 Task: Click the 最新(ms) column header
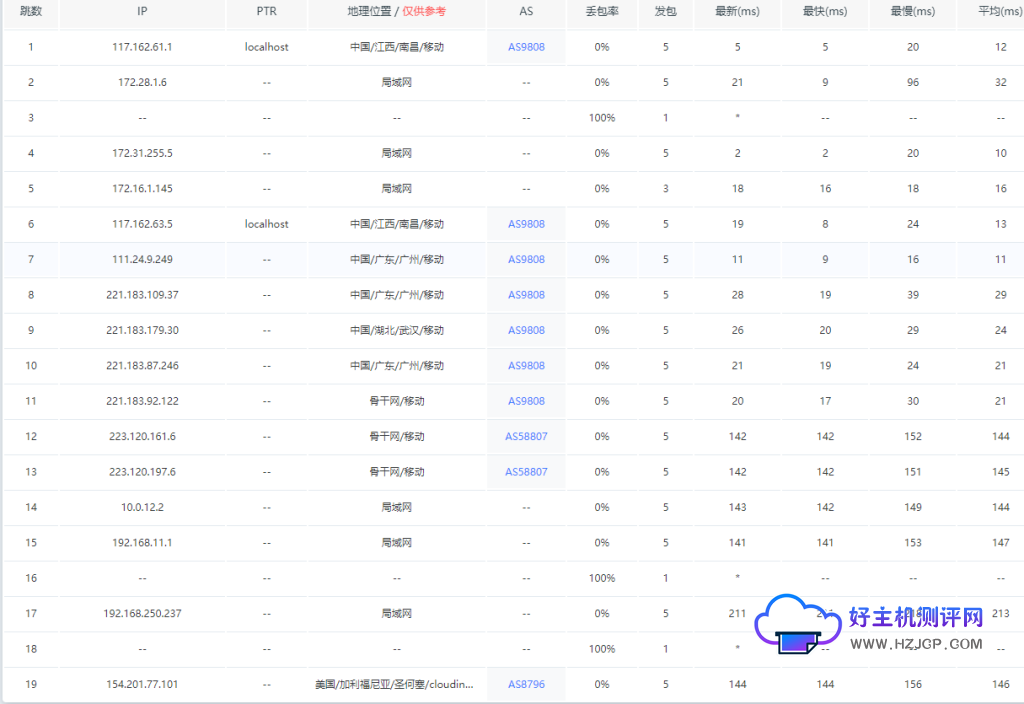click(737, 12)
